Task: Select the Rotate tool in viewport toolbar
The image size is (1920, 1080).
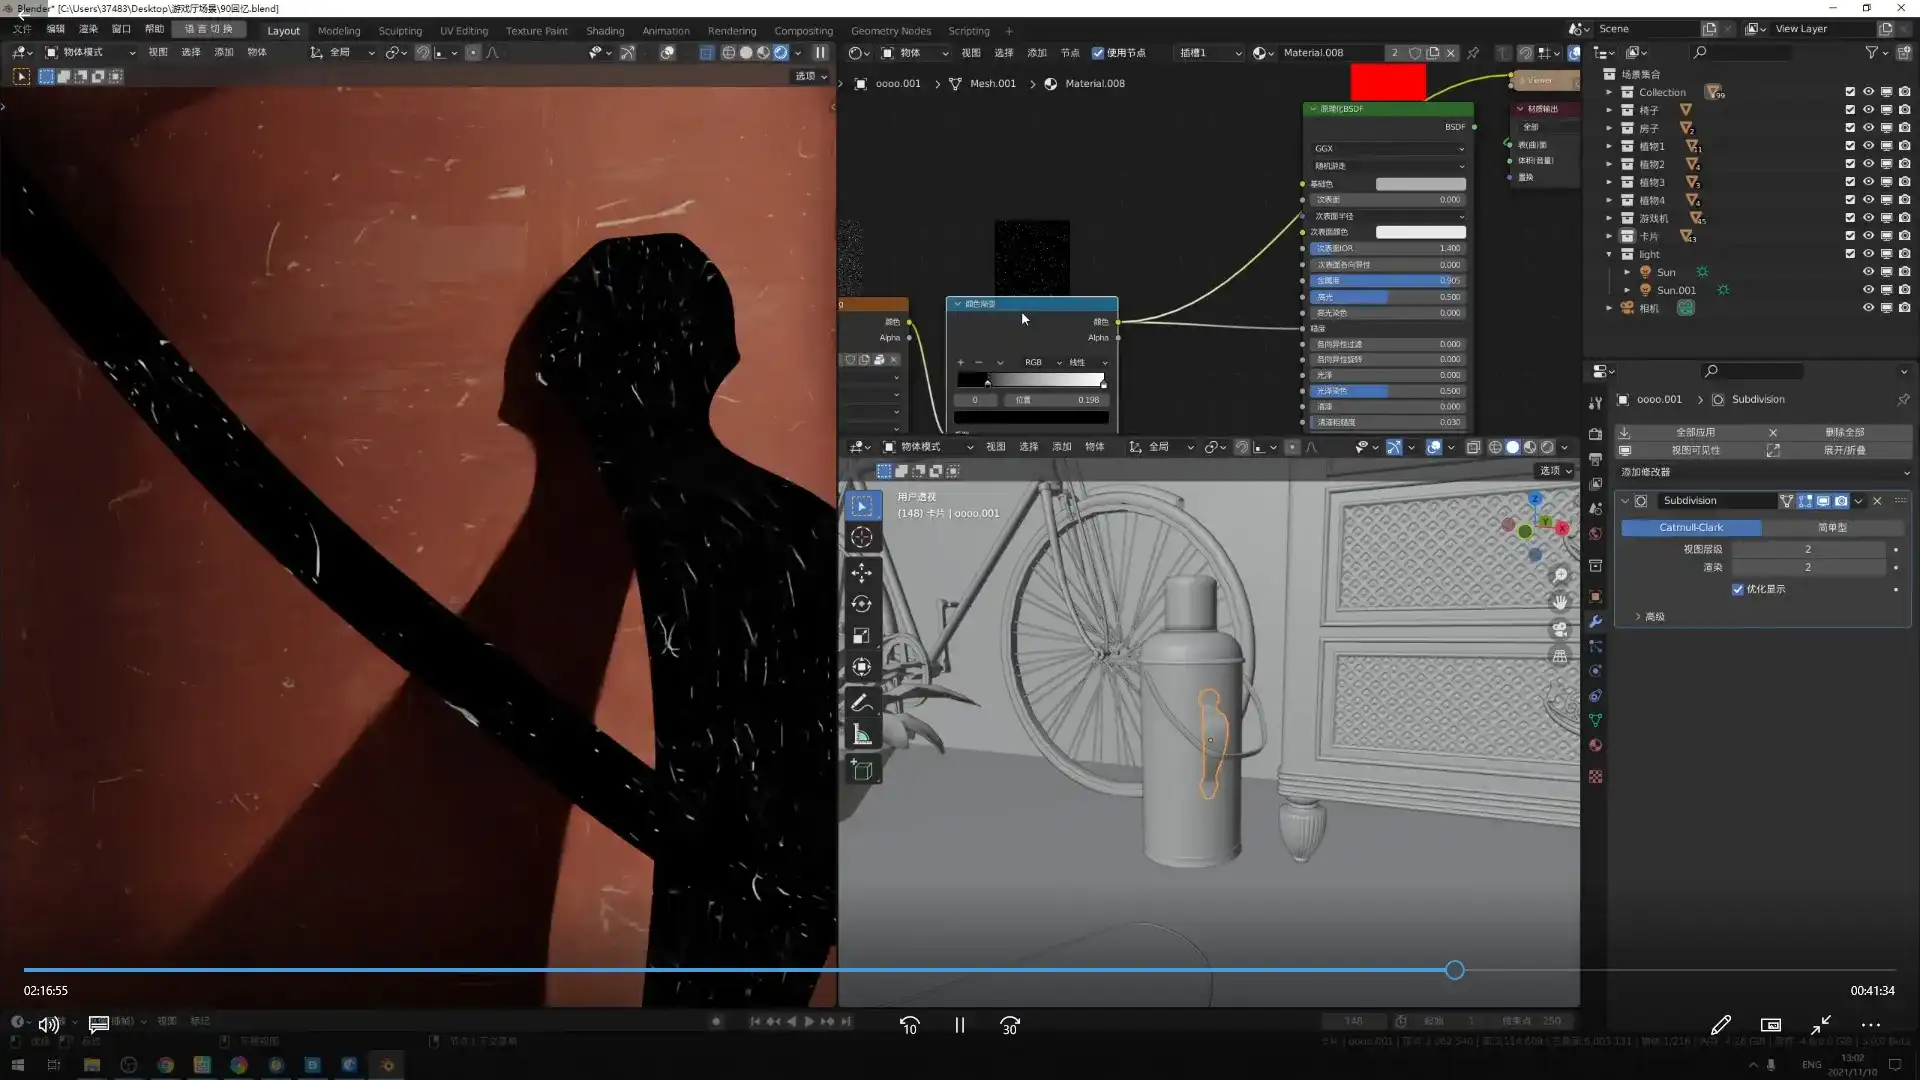Action: (x=861, y=604)
